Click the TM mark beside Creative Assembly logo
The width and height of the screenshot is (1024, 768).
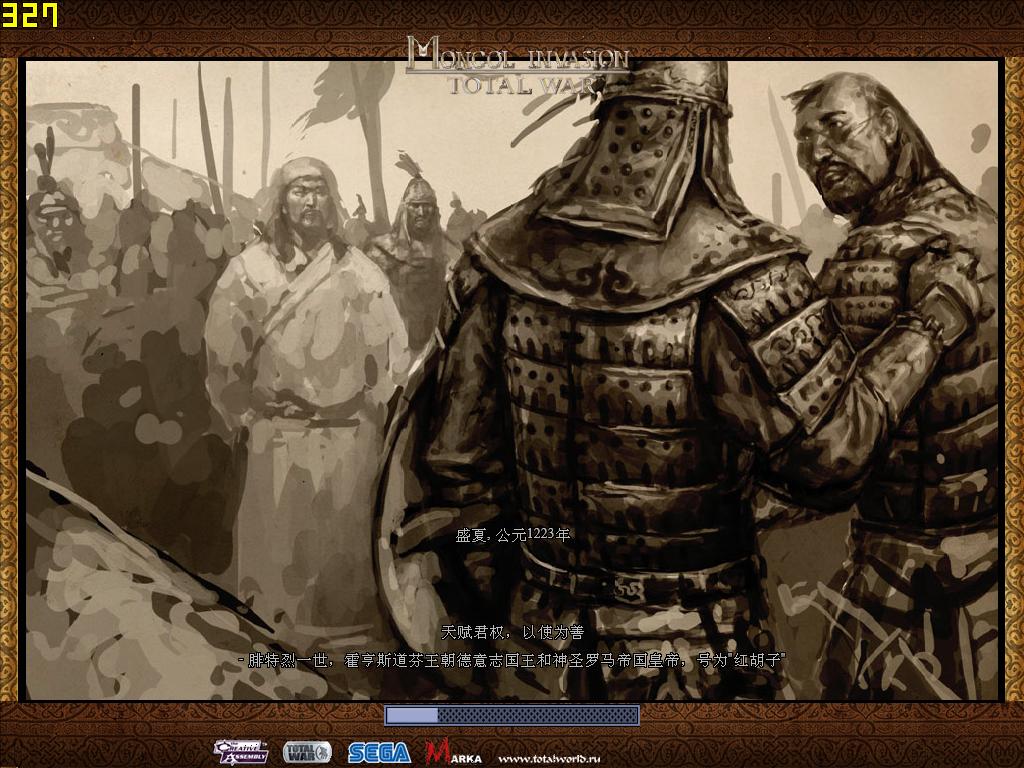pos(264,743)
